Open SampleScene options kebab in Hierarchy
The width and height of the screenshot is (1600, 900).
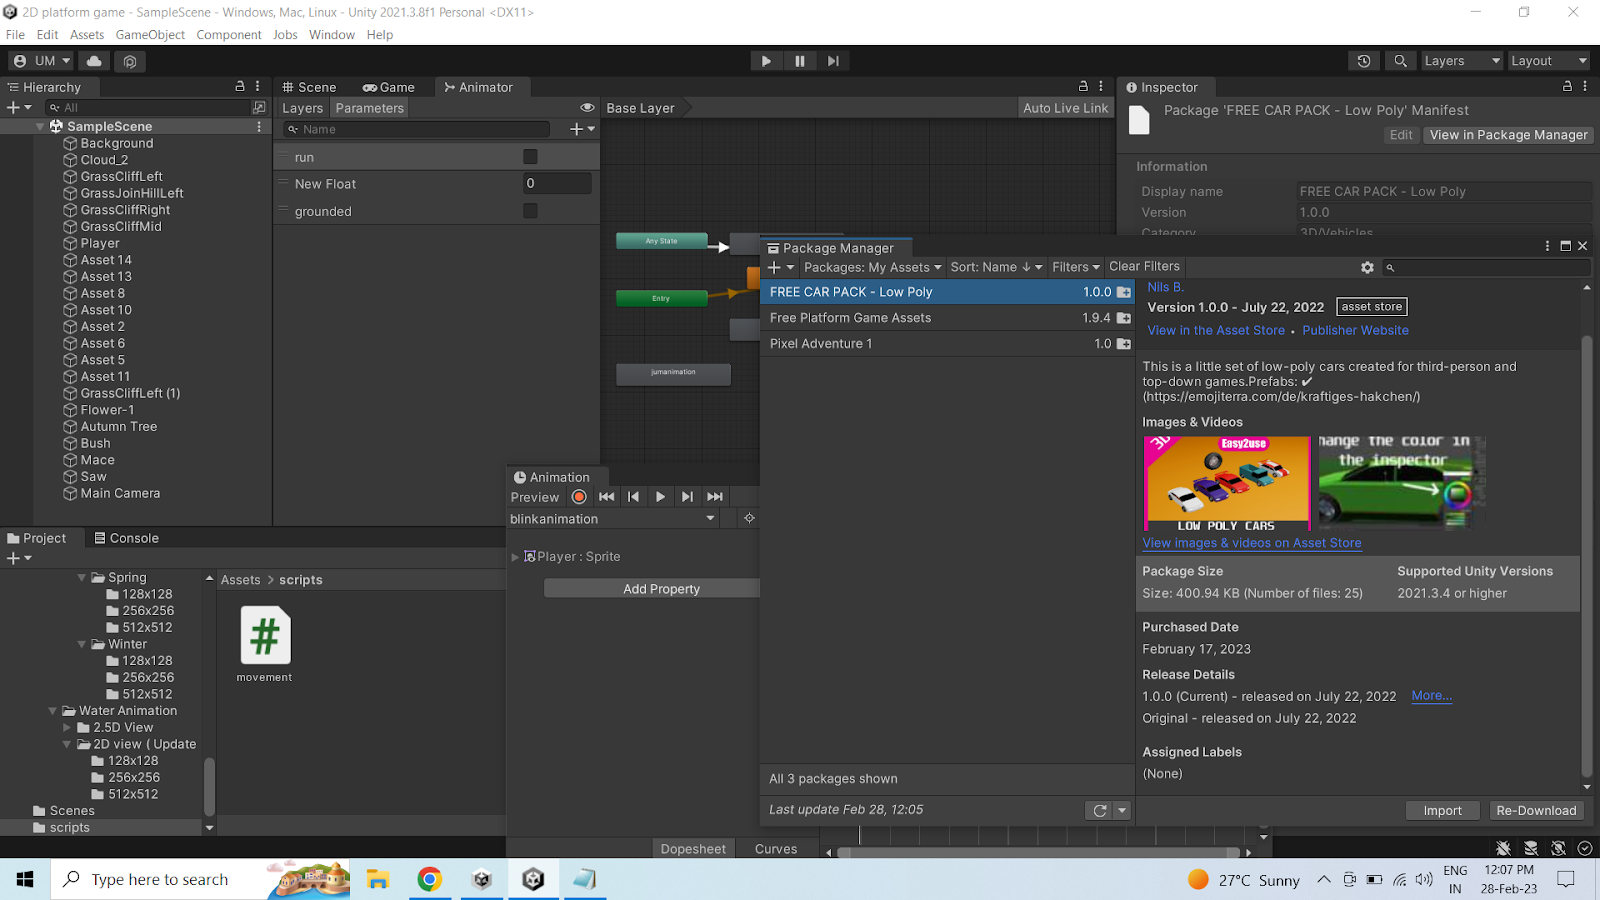tap(259, 127)
